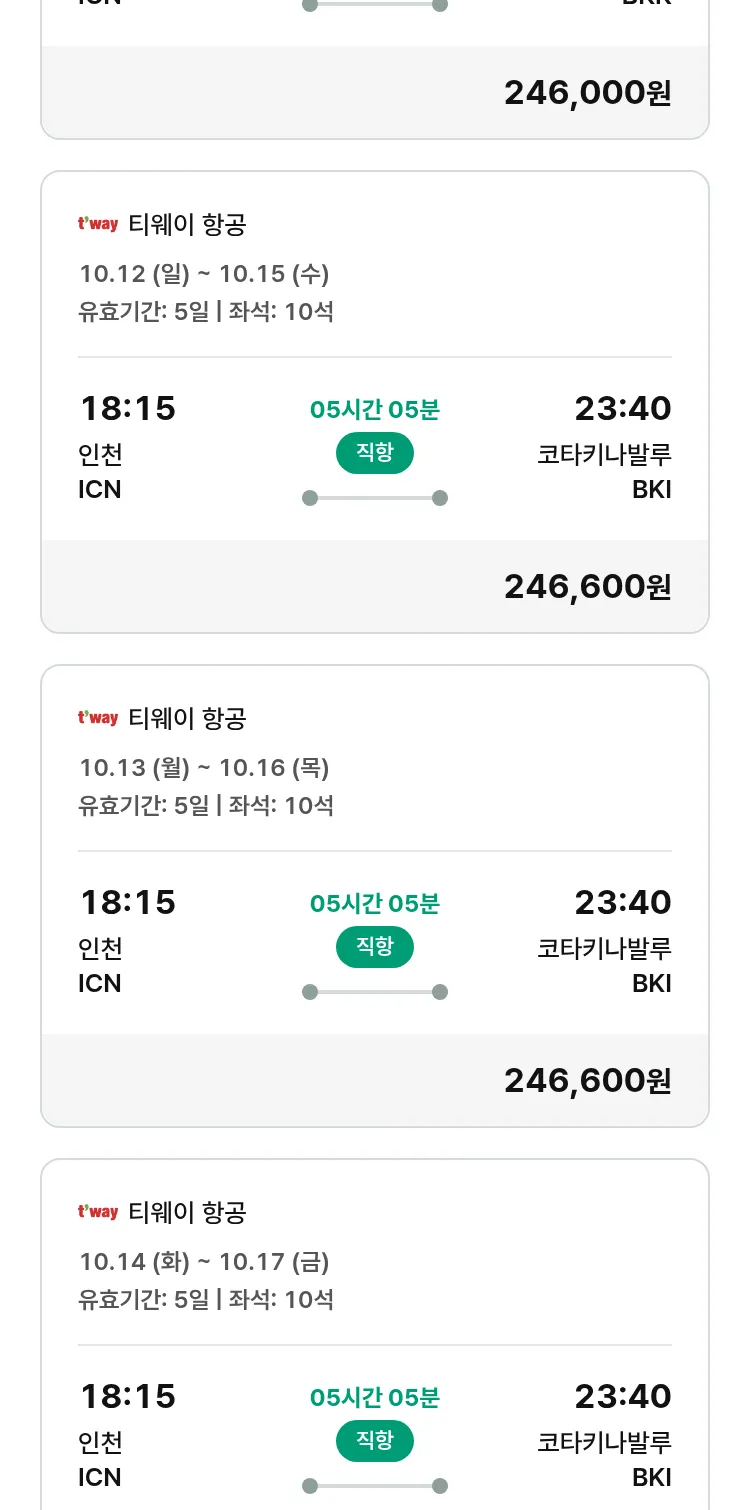Open the 10.13 (월) ~ 10.16 (목) date range

tap(204, 767)
